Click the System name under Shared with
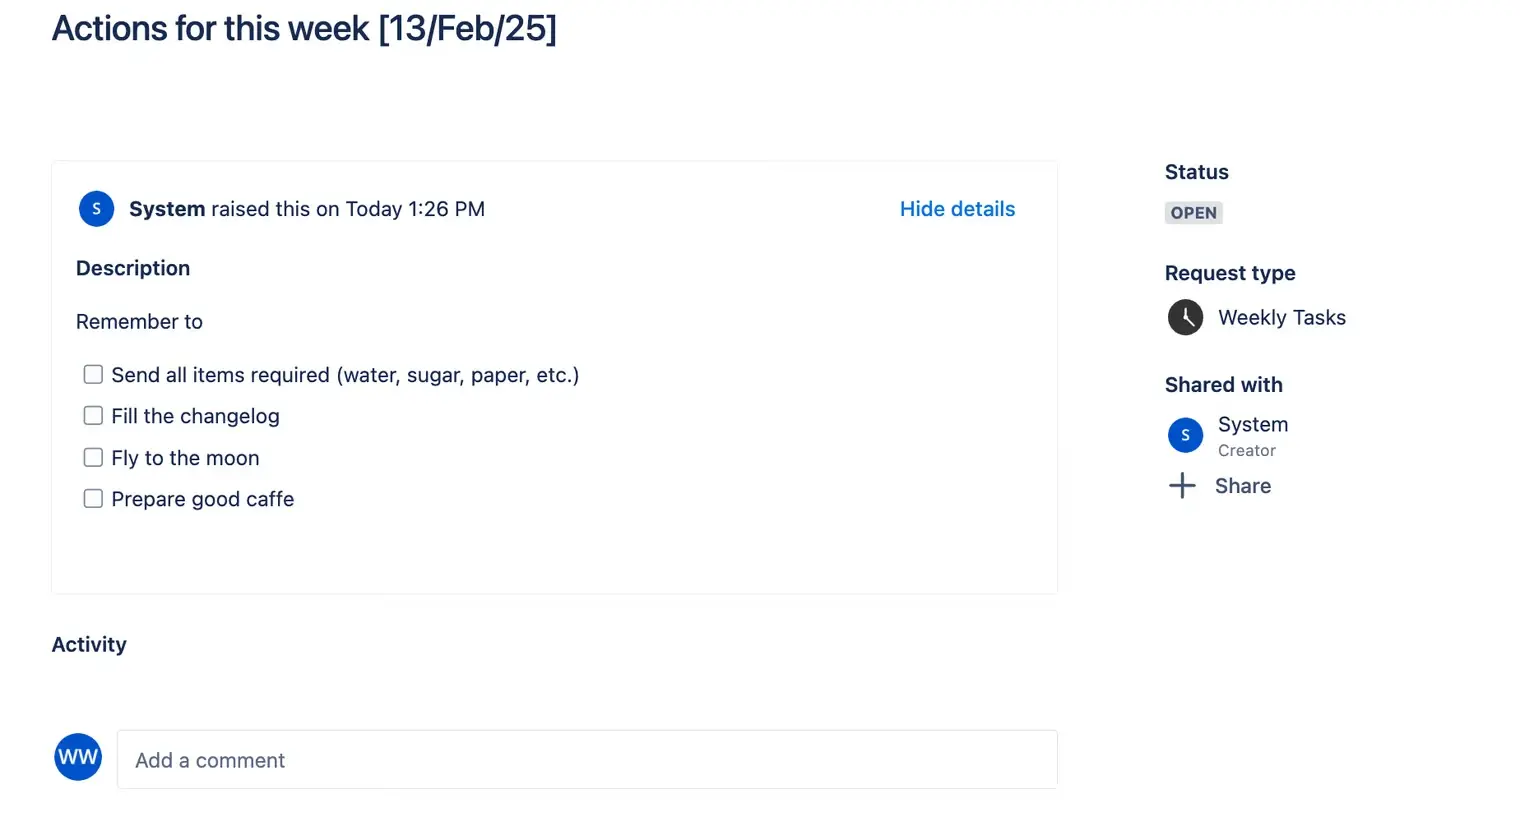1520x835 pixels. (x=1253, y=425)
